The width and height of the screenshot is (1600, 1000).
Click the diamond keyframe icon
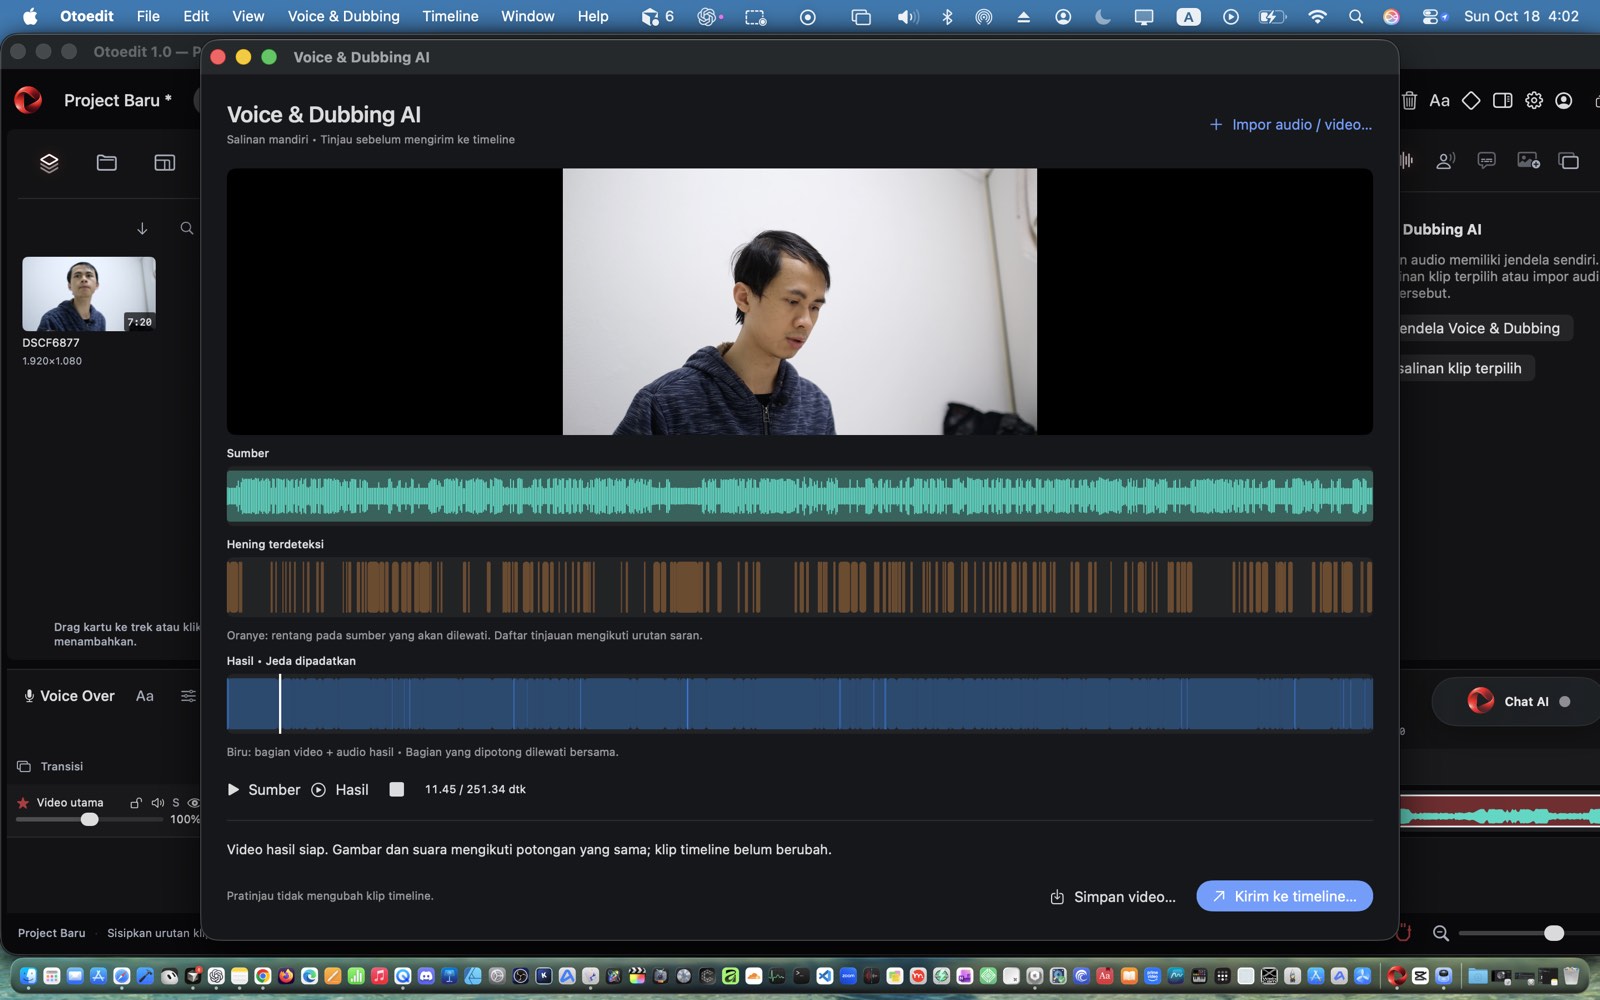coord(1471,100)
